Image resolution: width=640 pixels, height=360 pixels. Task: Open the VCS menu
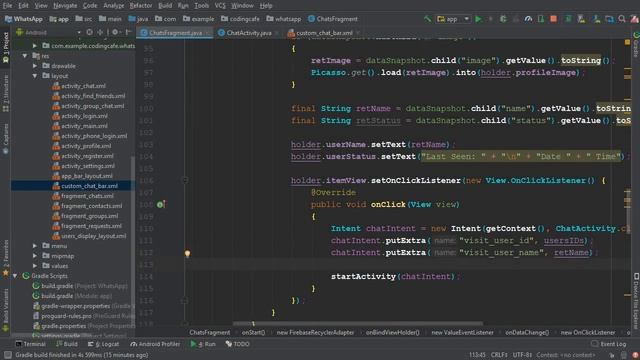[x=220, y=5]
